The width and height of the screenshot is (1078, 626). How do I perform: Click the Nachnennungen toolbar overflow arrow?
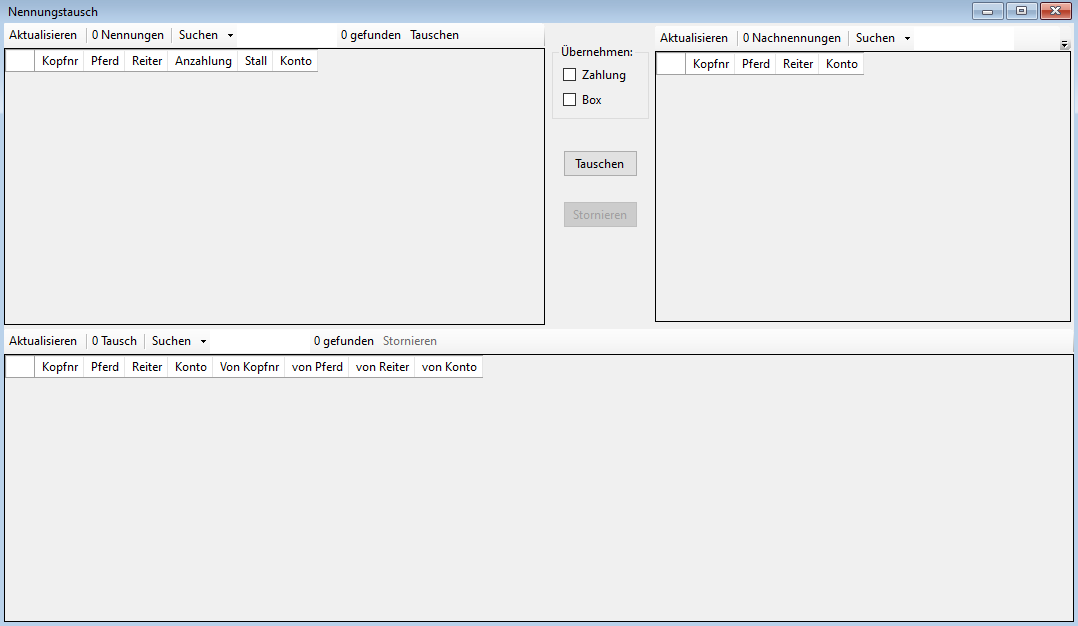[1064, 45]
